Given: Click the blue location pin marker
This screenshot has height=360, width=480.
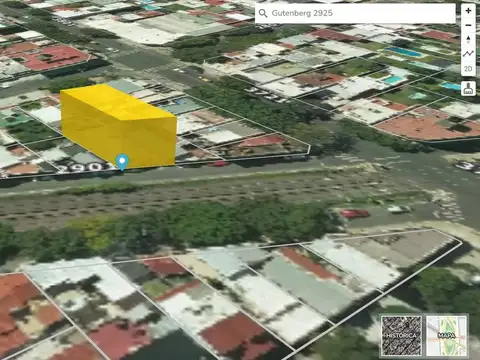Looking at the screenshot, I should pos(122,162).
